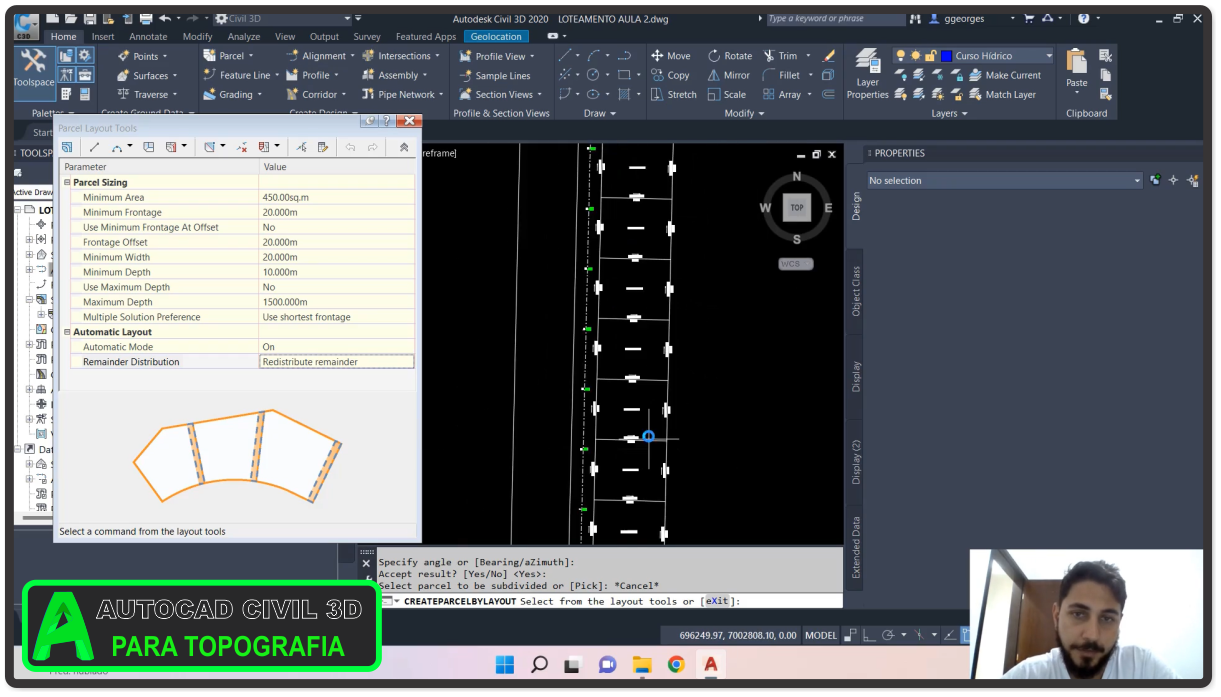
Task: Open the No selection dropdown in Properties
Action: 1137,181
